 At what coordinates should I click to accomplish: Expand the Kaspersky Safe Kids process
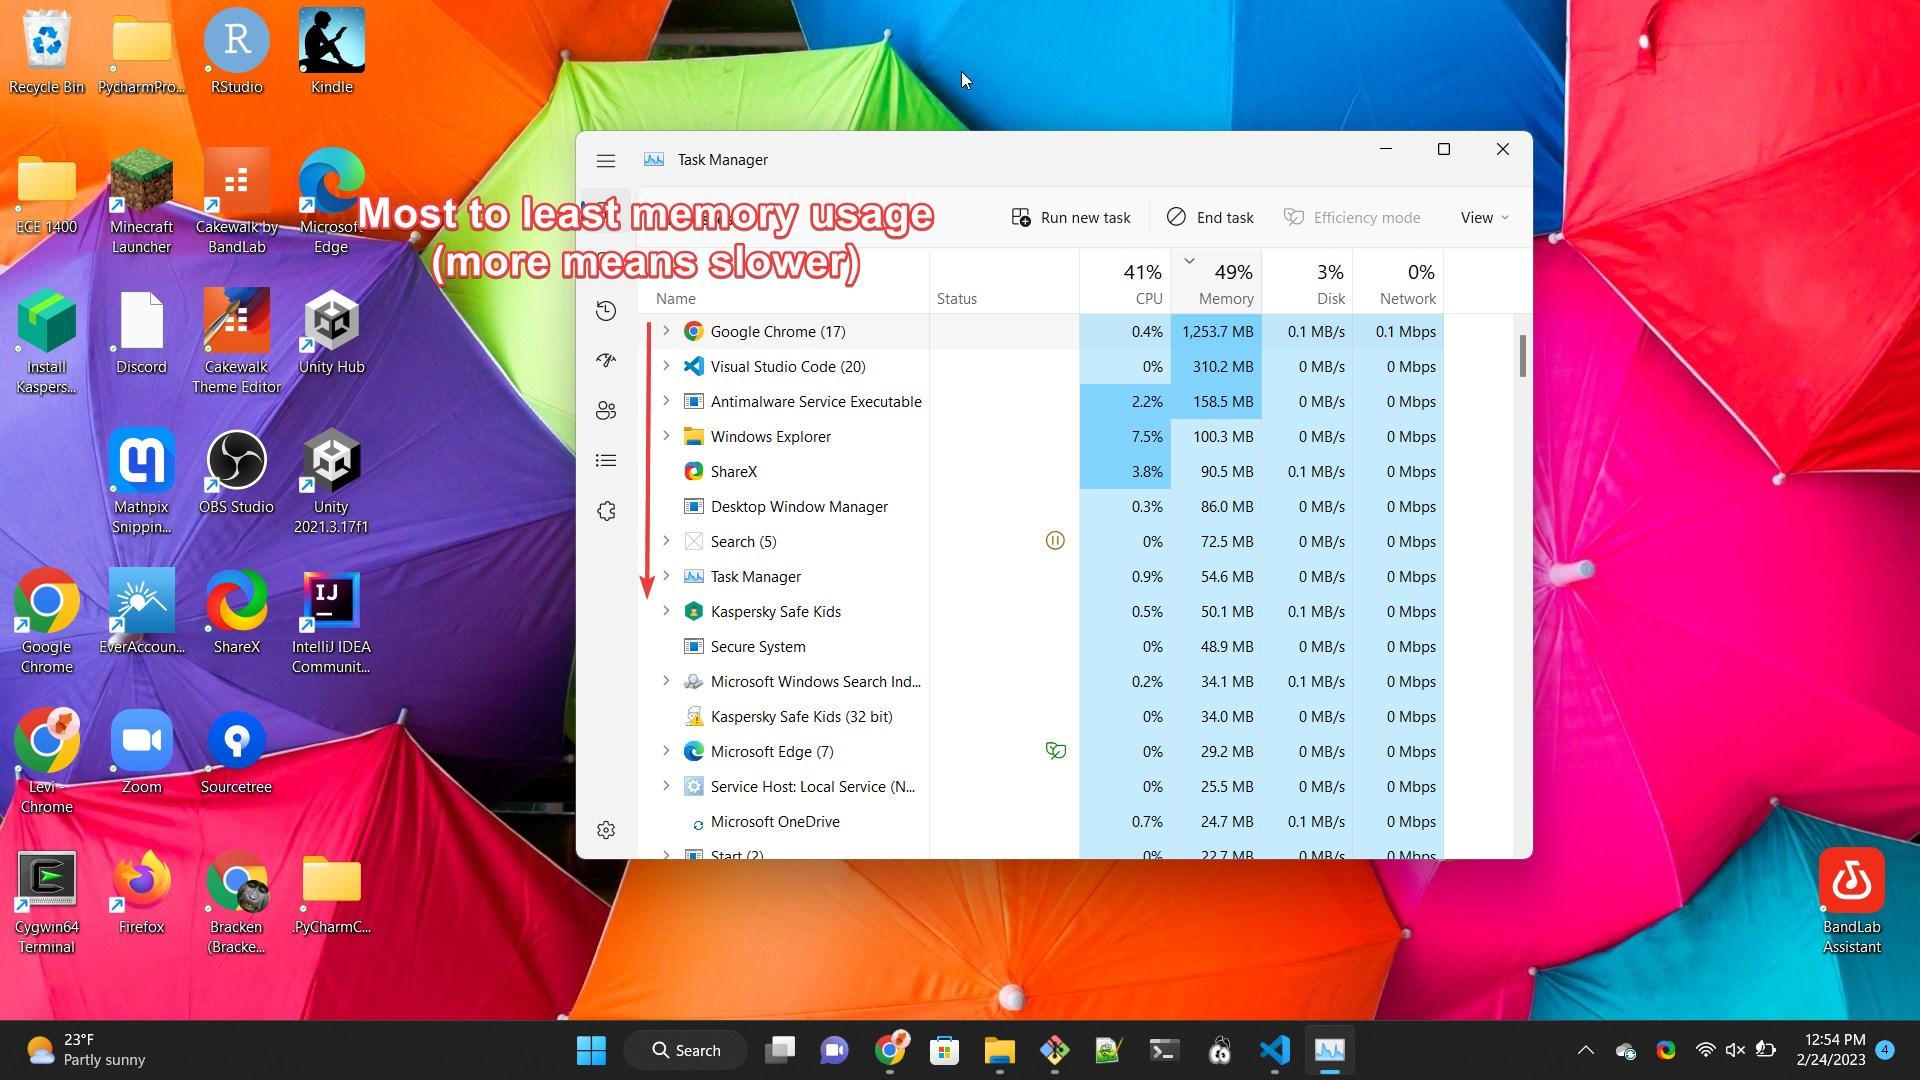(666, 611)
